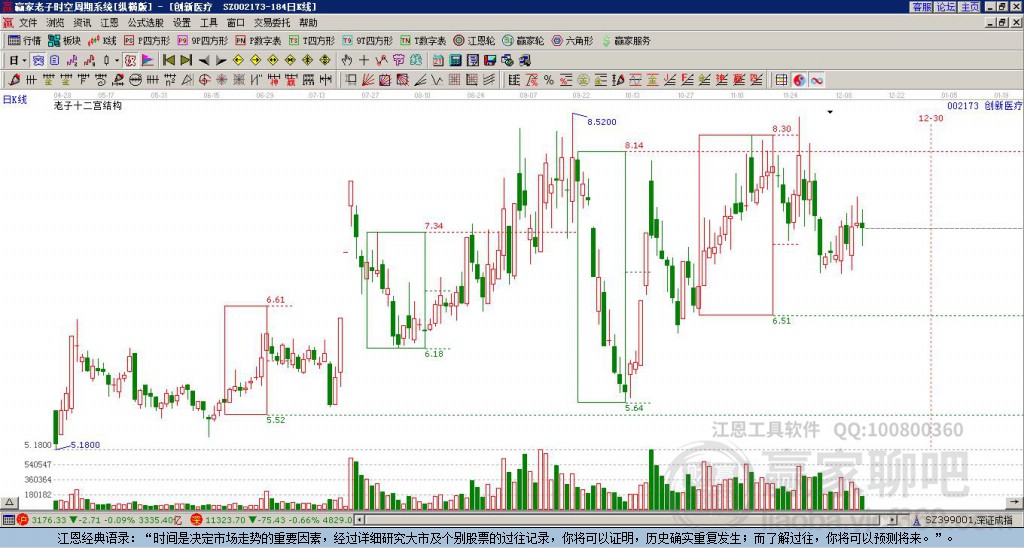Click the red circular target icon
Screen dimensions: 1024x548
coord(204,80)
